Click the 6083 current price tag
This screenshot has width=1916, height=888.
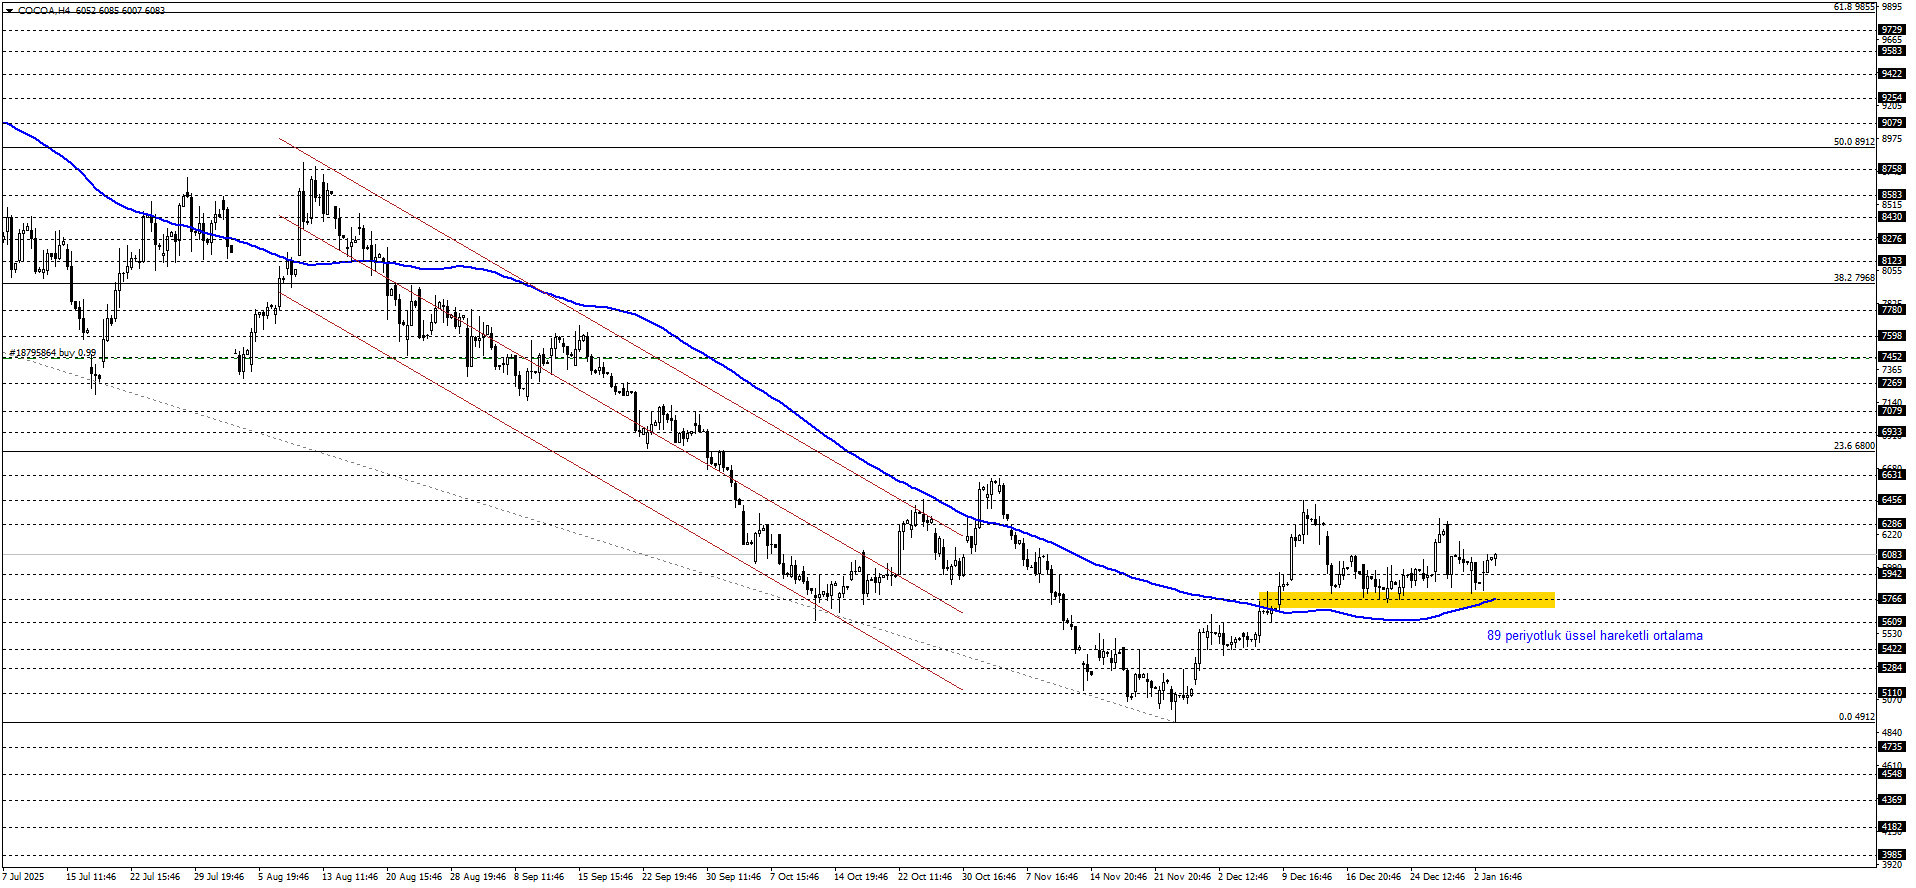(1892, 555)
